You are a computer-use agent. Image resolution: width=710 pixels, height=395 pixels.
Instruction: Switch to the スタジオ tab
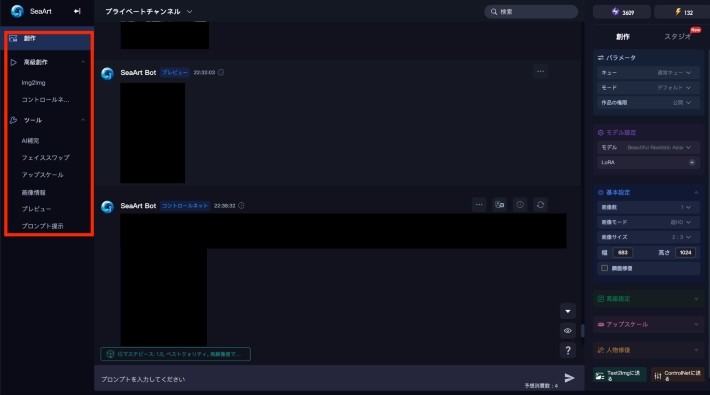point(677,37)
